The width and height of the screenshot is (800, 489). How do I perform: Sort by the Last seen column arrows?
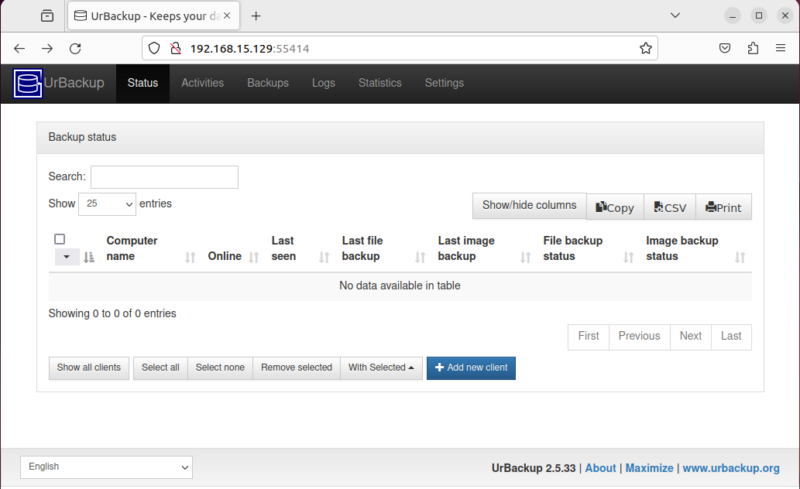[x=324, y=257]
